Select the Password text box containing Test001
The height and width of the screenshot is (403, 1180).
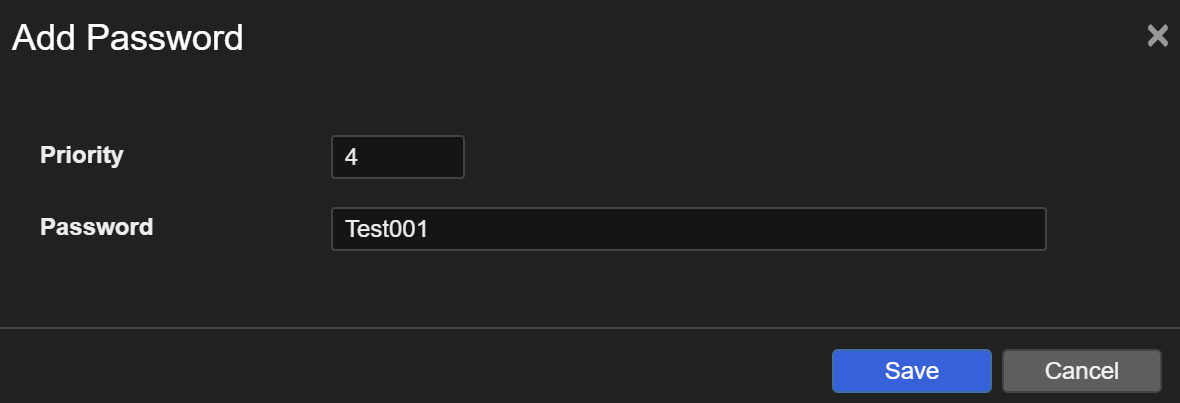pyautogui.click(x=688, y=229)
